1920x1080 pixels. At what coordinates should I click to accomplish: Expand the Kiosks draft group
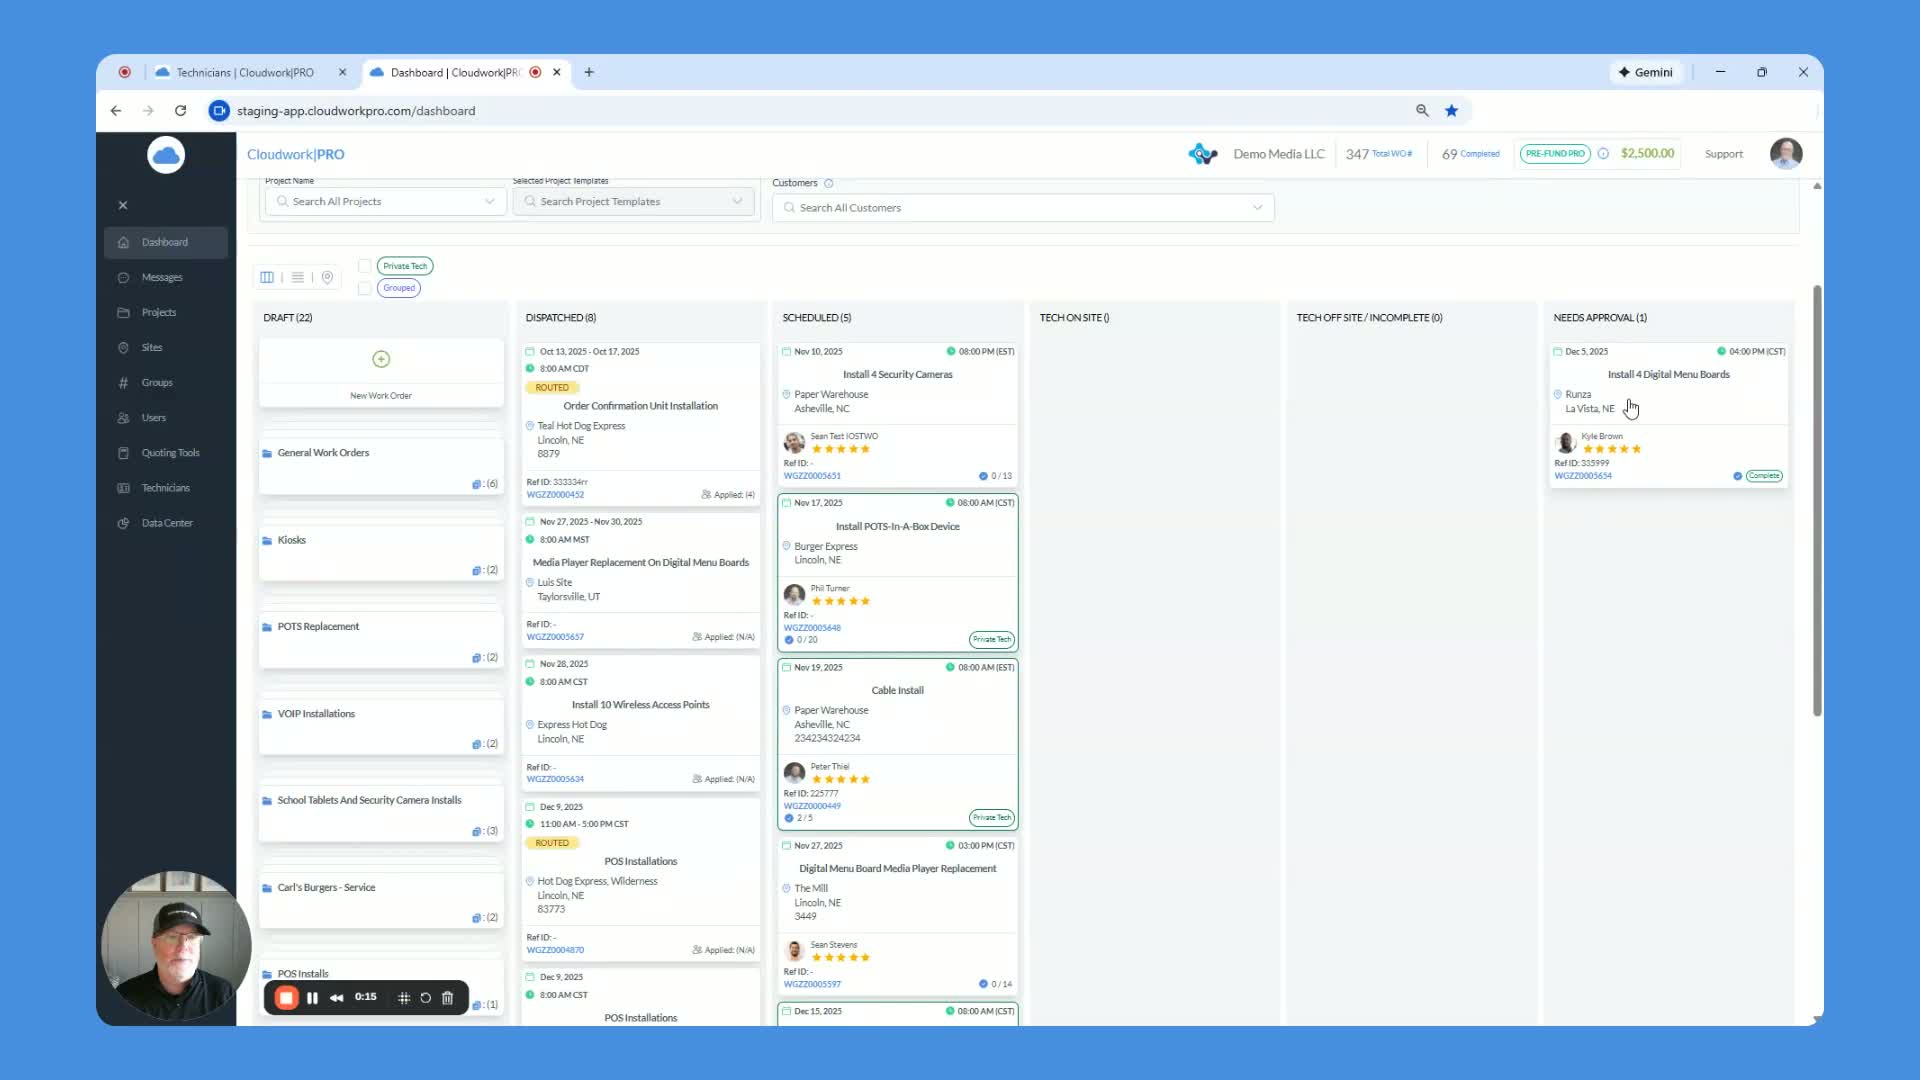point(381,551)
